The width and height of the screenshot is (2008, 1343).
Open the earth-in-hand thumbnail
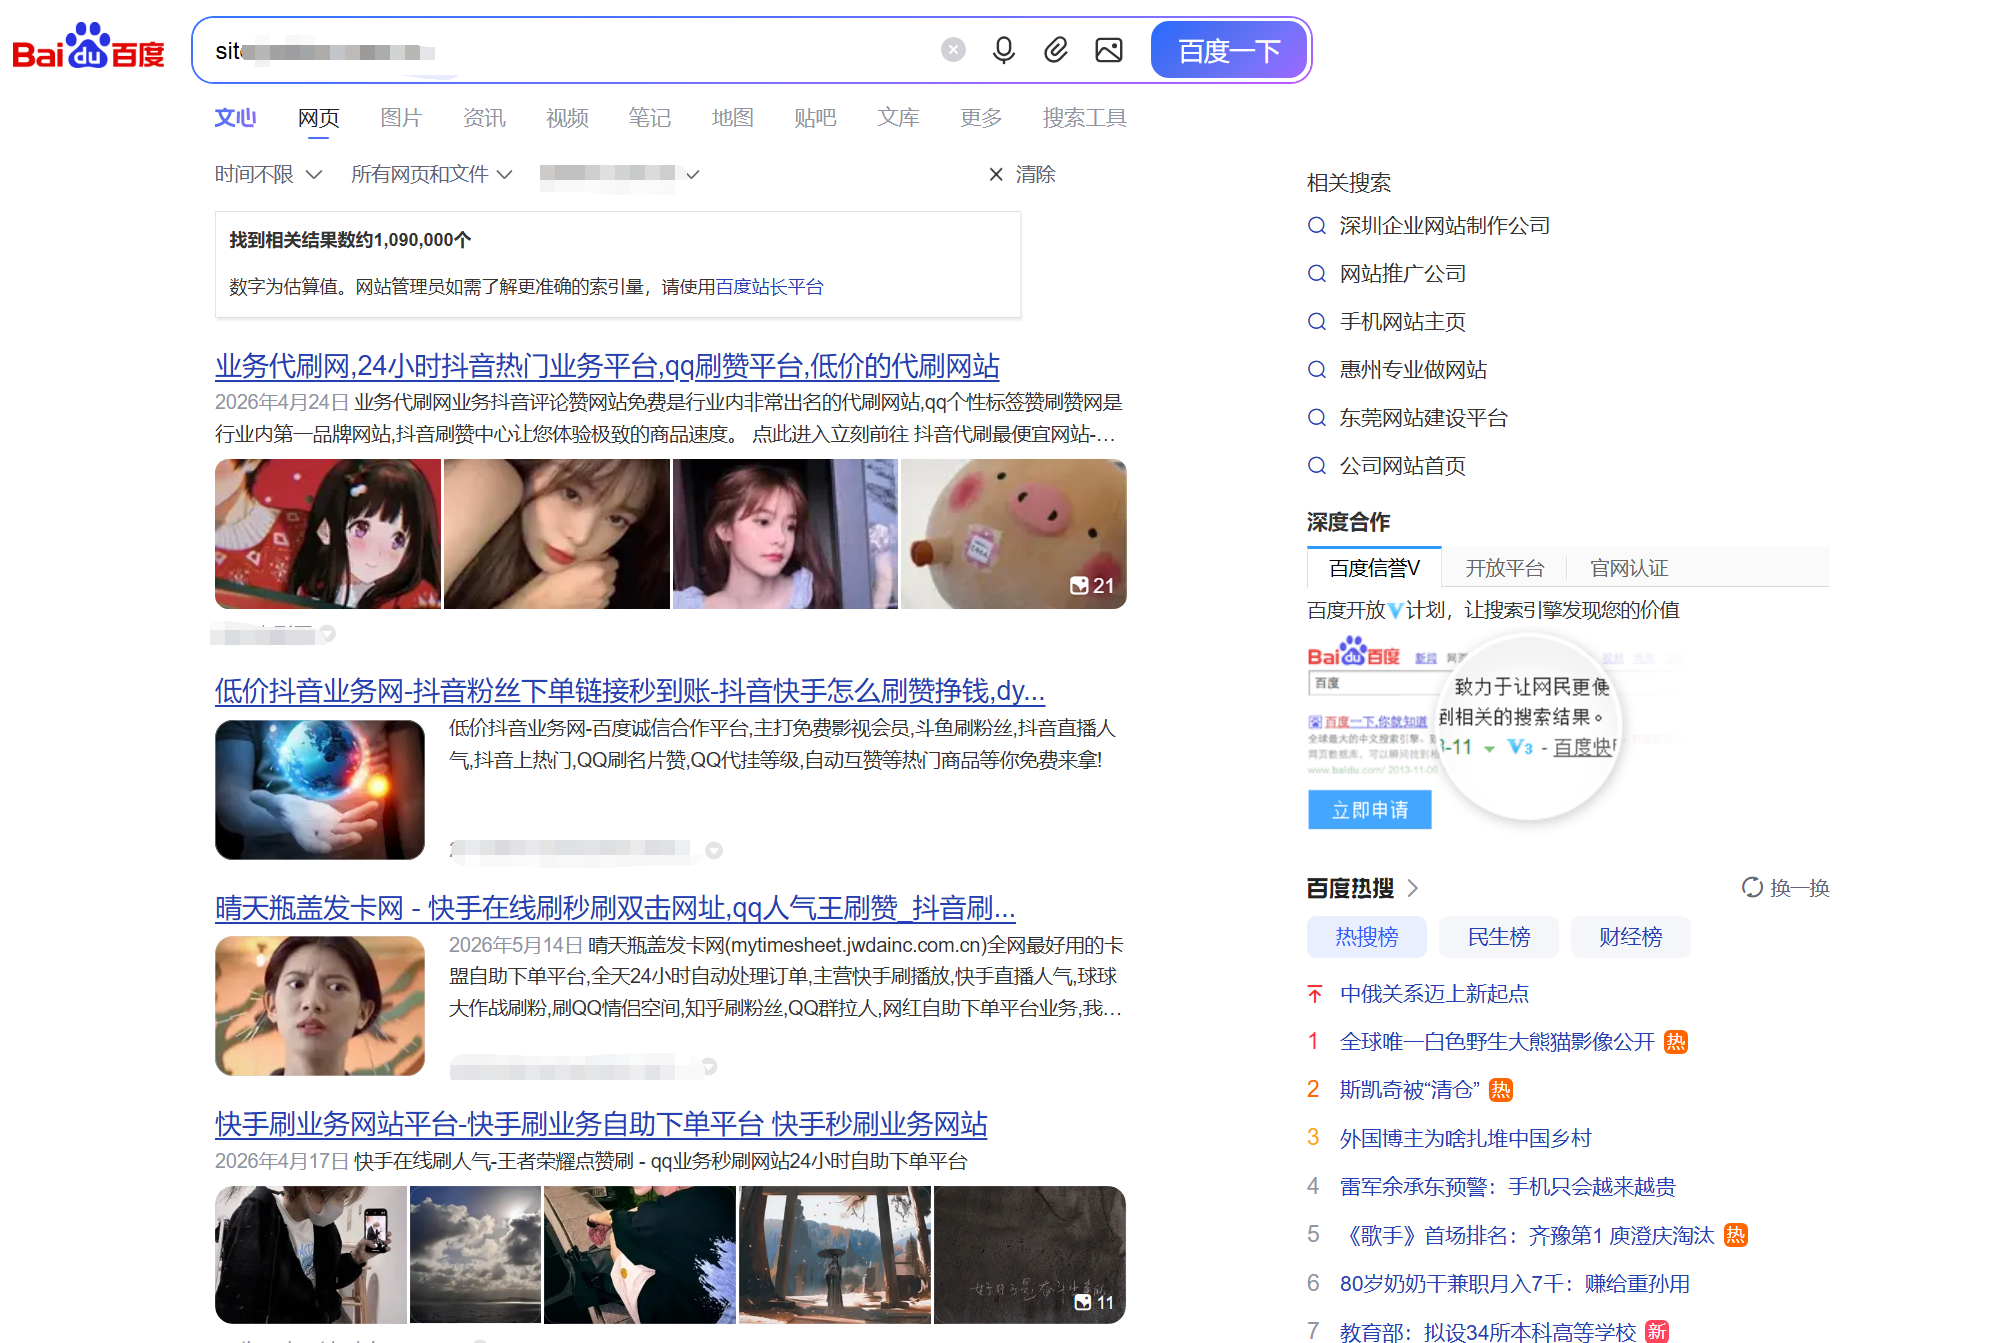[x=320, y=789]
